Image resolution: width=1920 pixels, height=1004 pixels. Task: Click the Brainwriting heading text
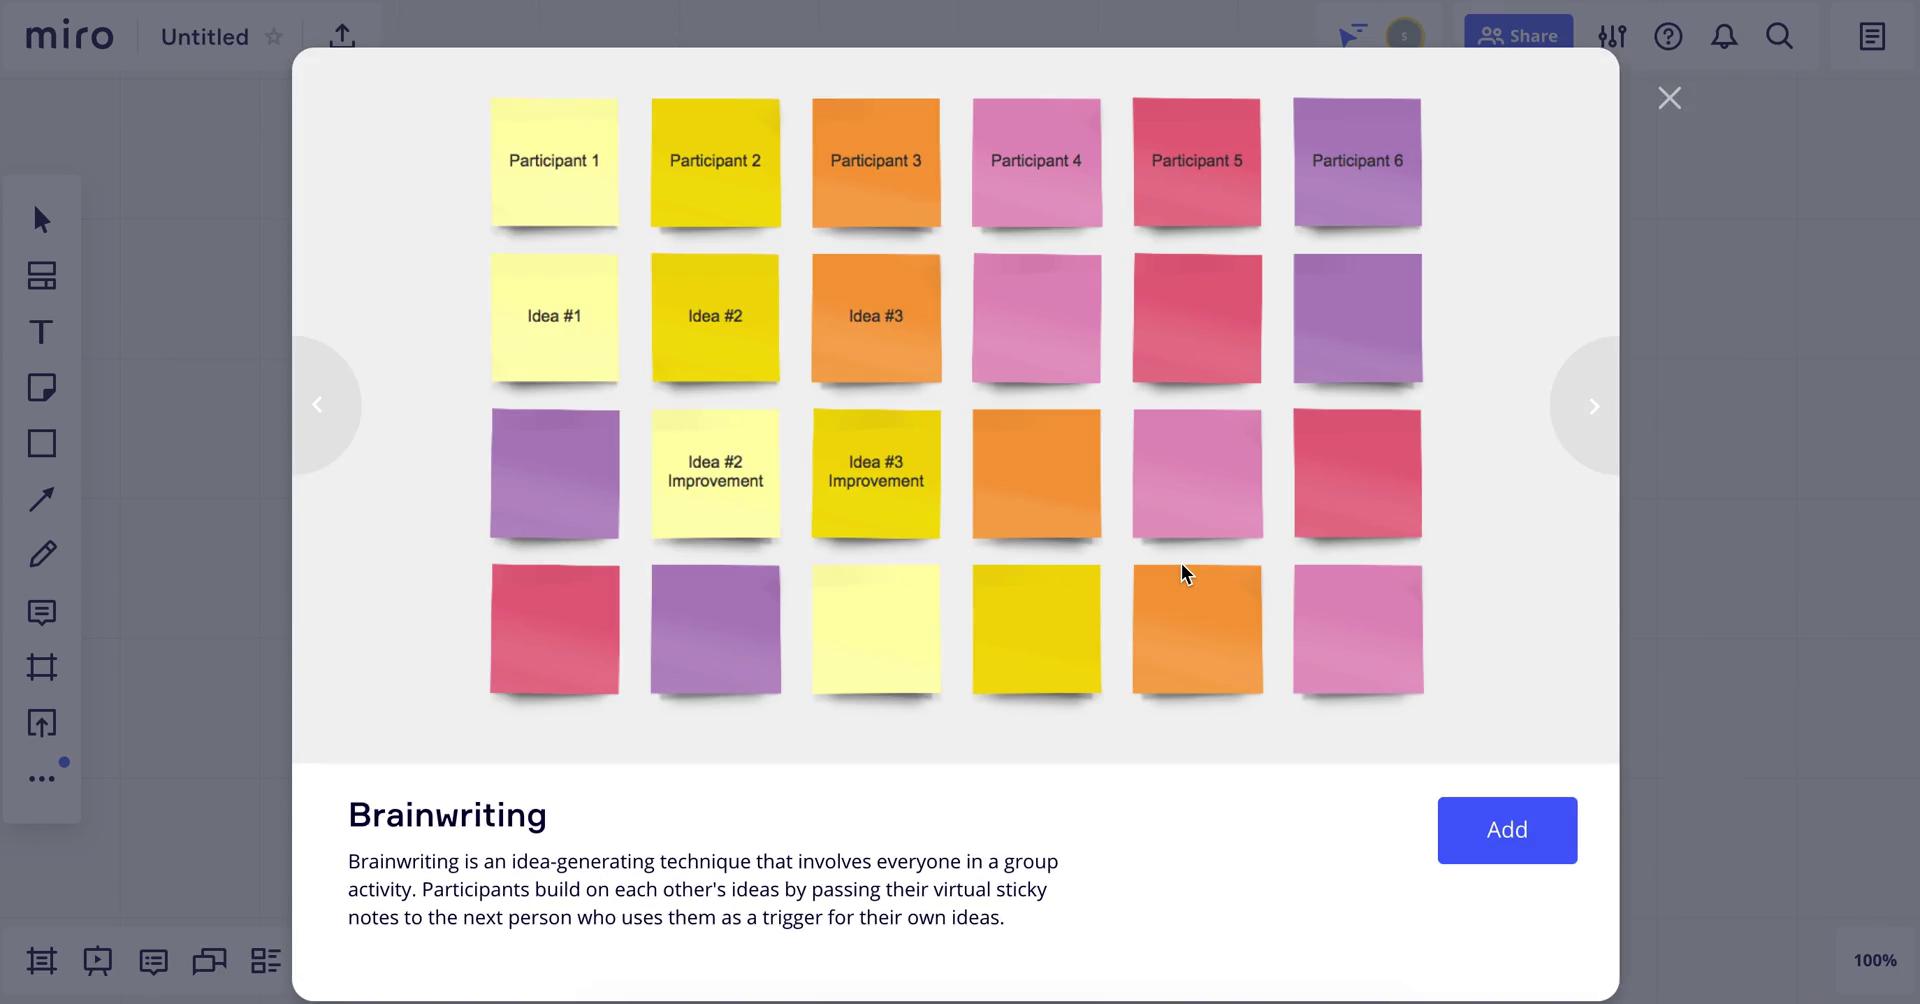click(447, 815)
